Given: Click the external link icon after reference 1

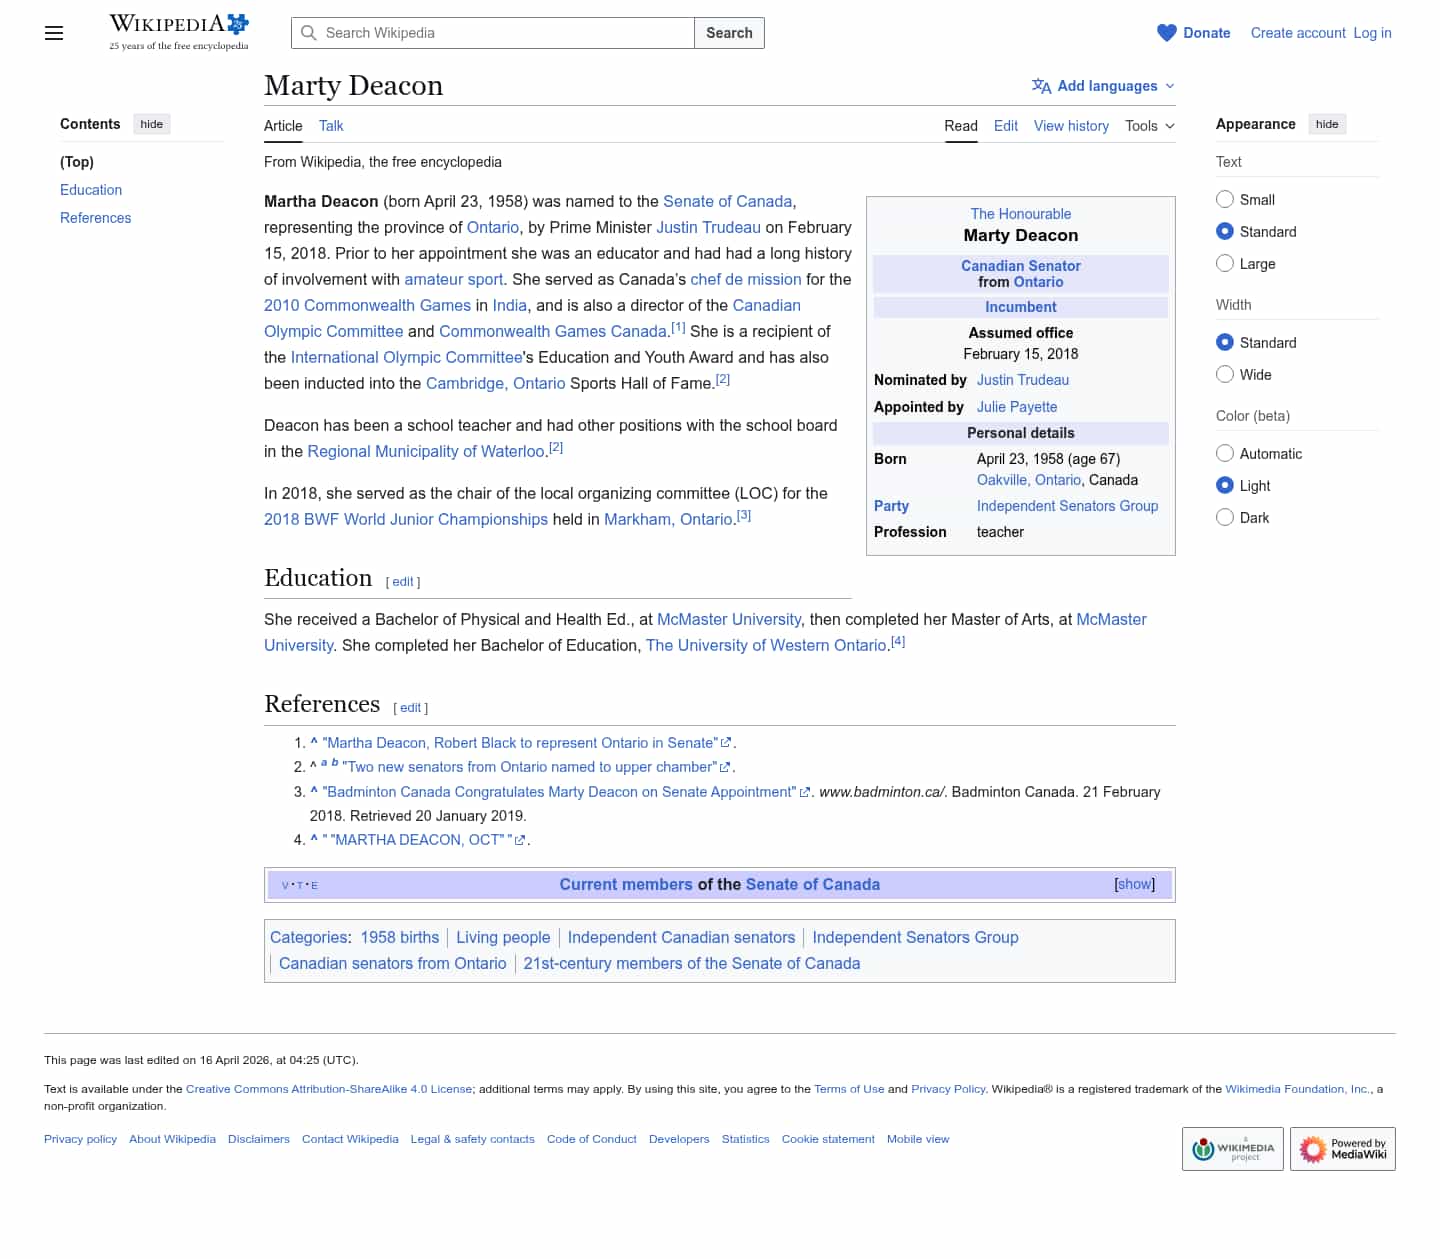Looking at the screenshot, I should click(x=726, y=743).
